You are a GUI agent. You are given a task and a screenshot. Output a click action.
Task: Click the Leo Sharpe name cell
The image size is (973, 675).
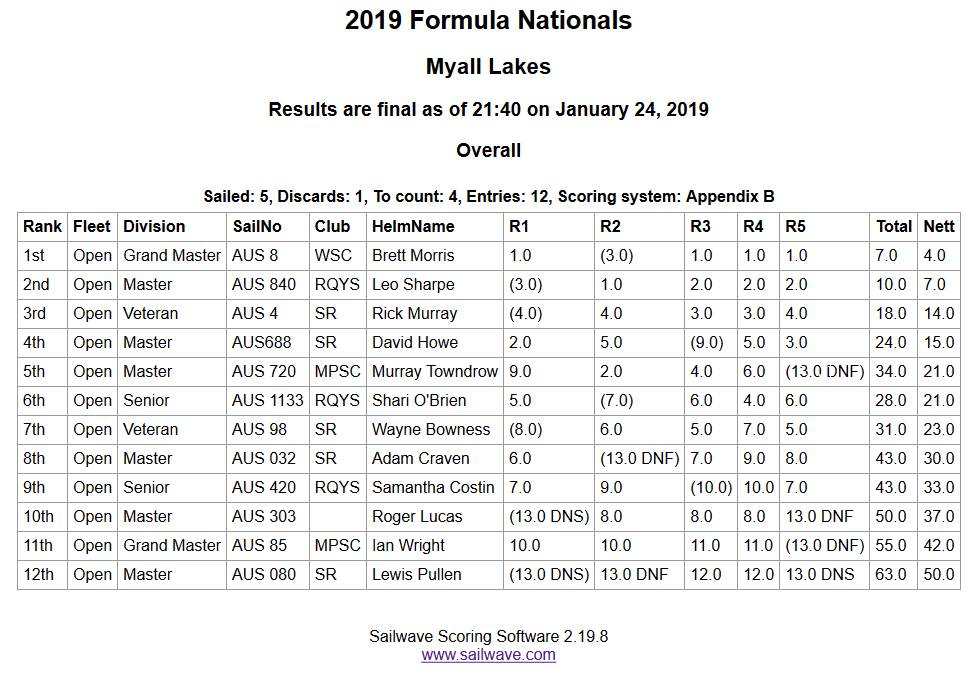pos(413,285)
